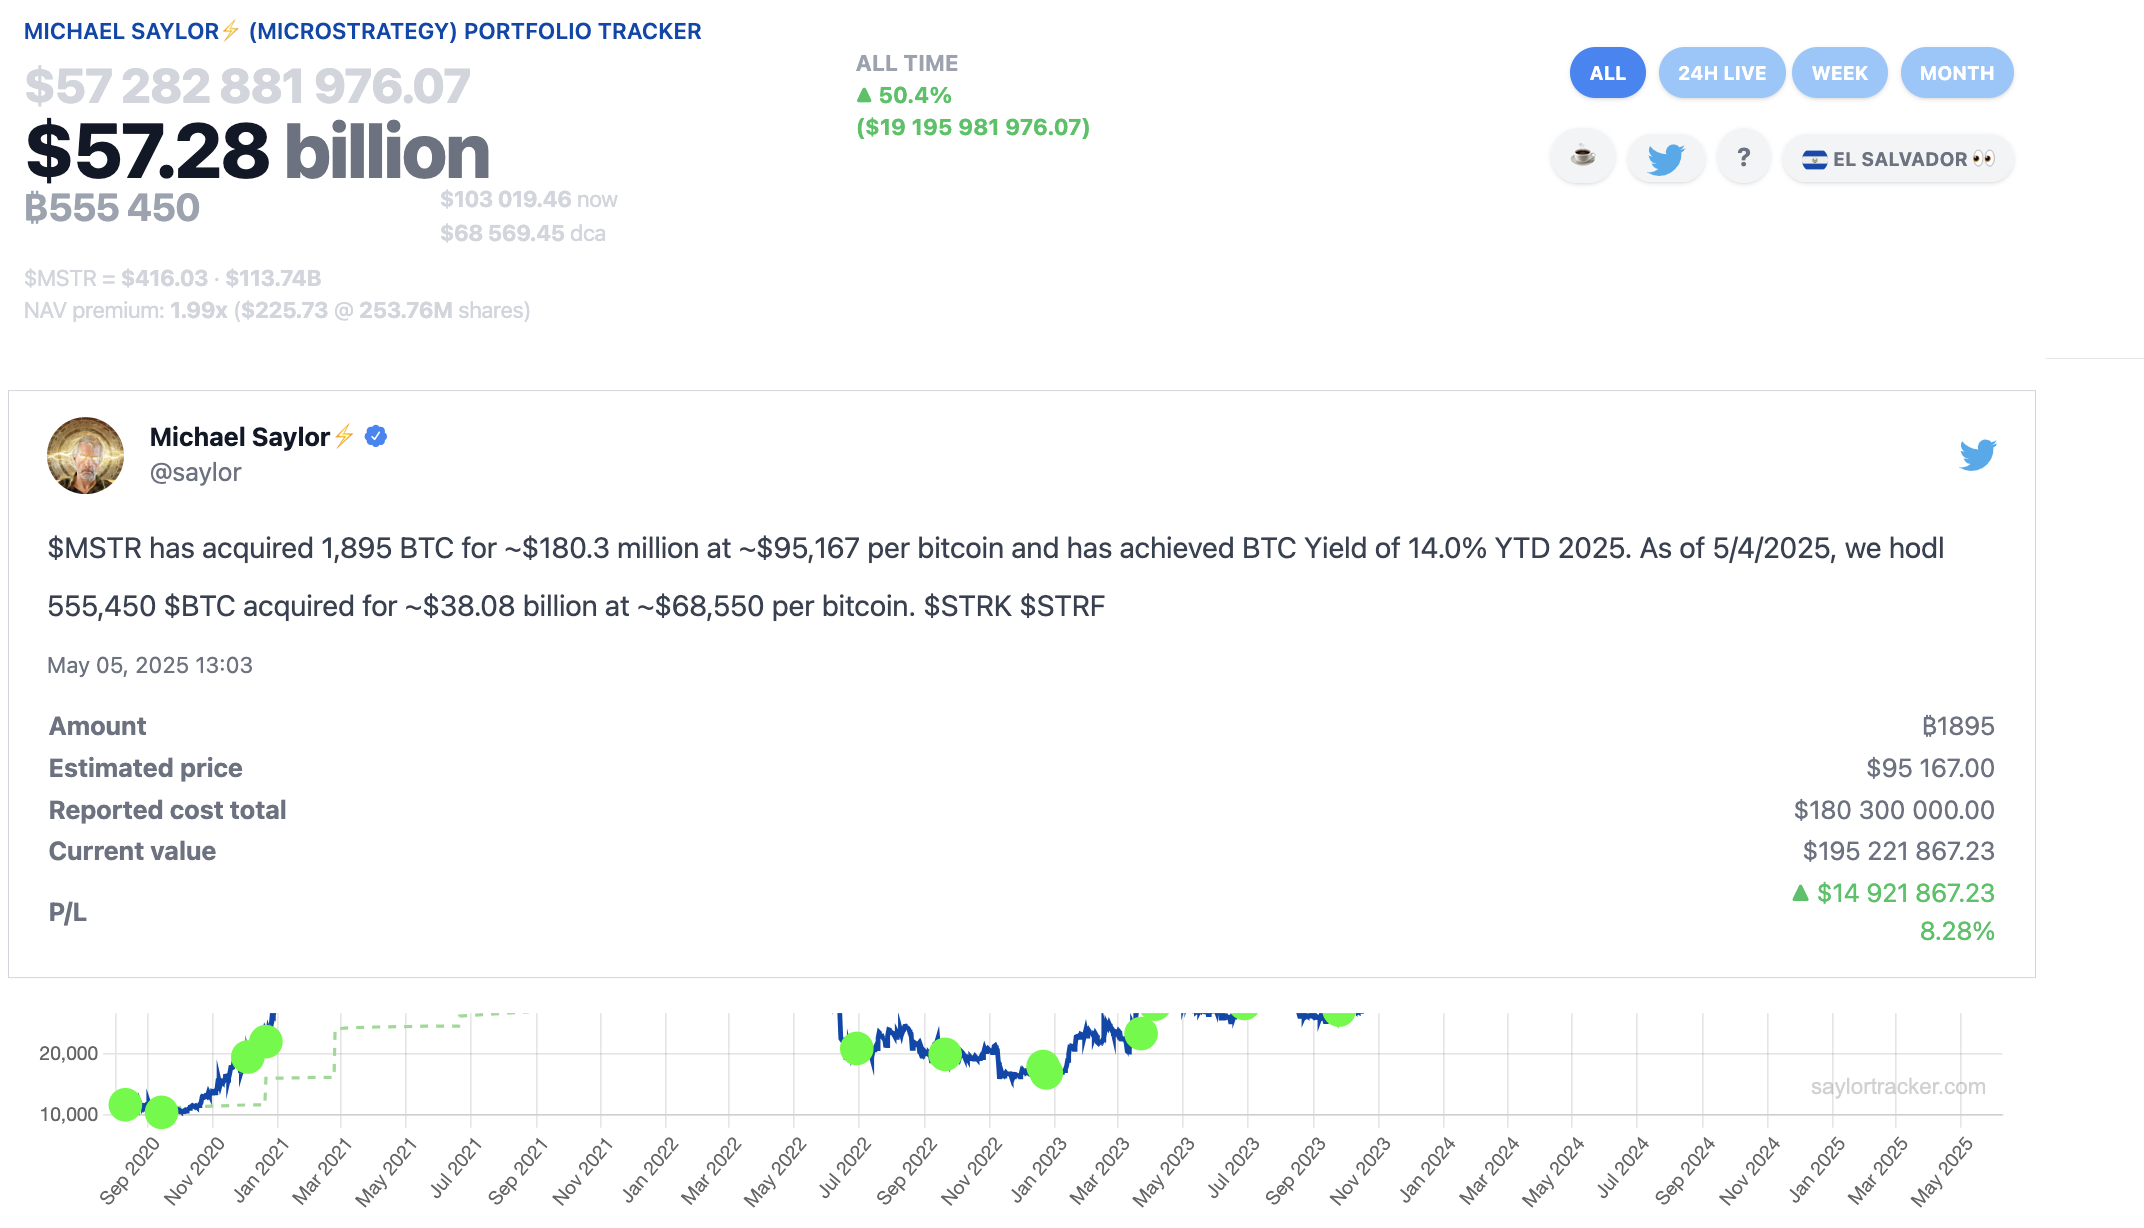Click the verified badge beside Saylor's name

[376, 436]
